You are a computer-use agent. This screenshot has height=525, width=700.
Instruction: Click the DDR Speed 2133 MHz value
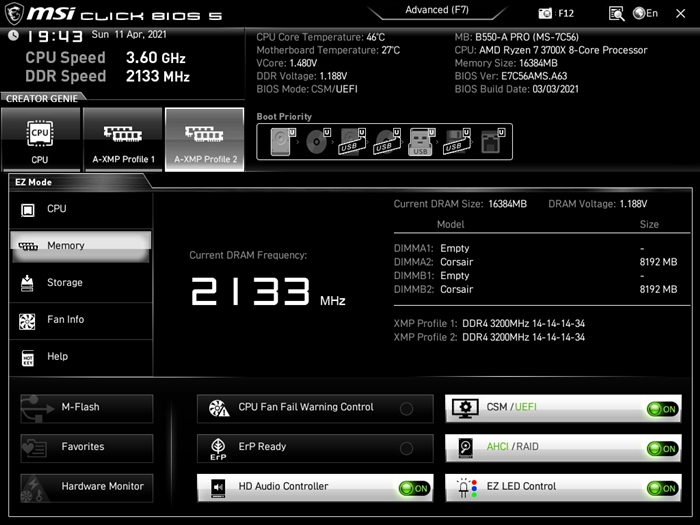coord(158,76)
